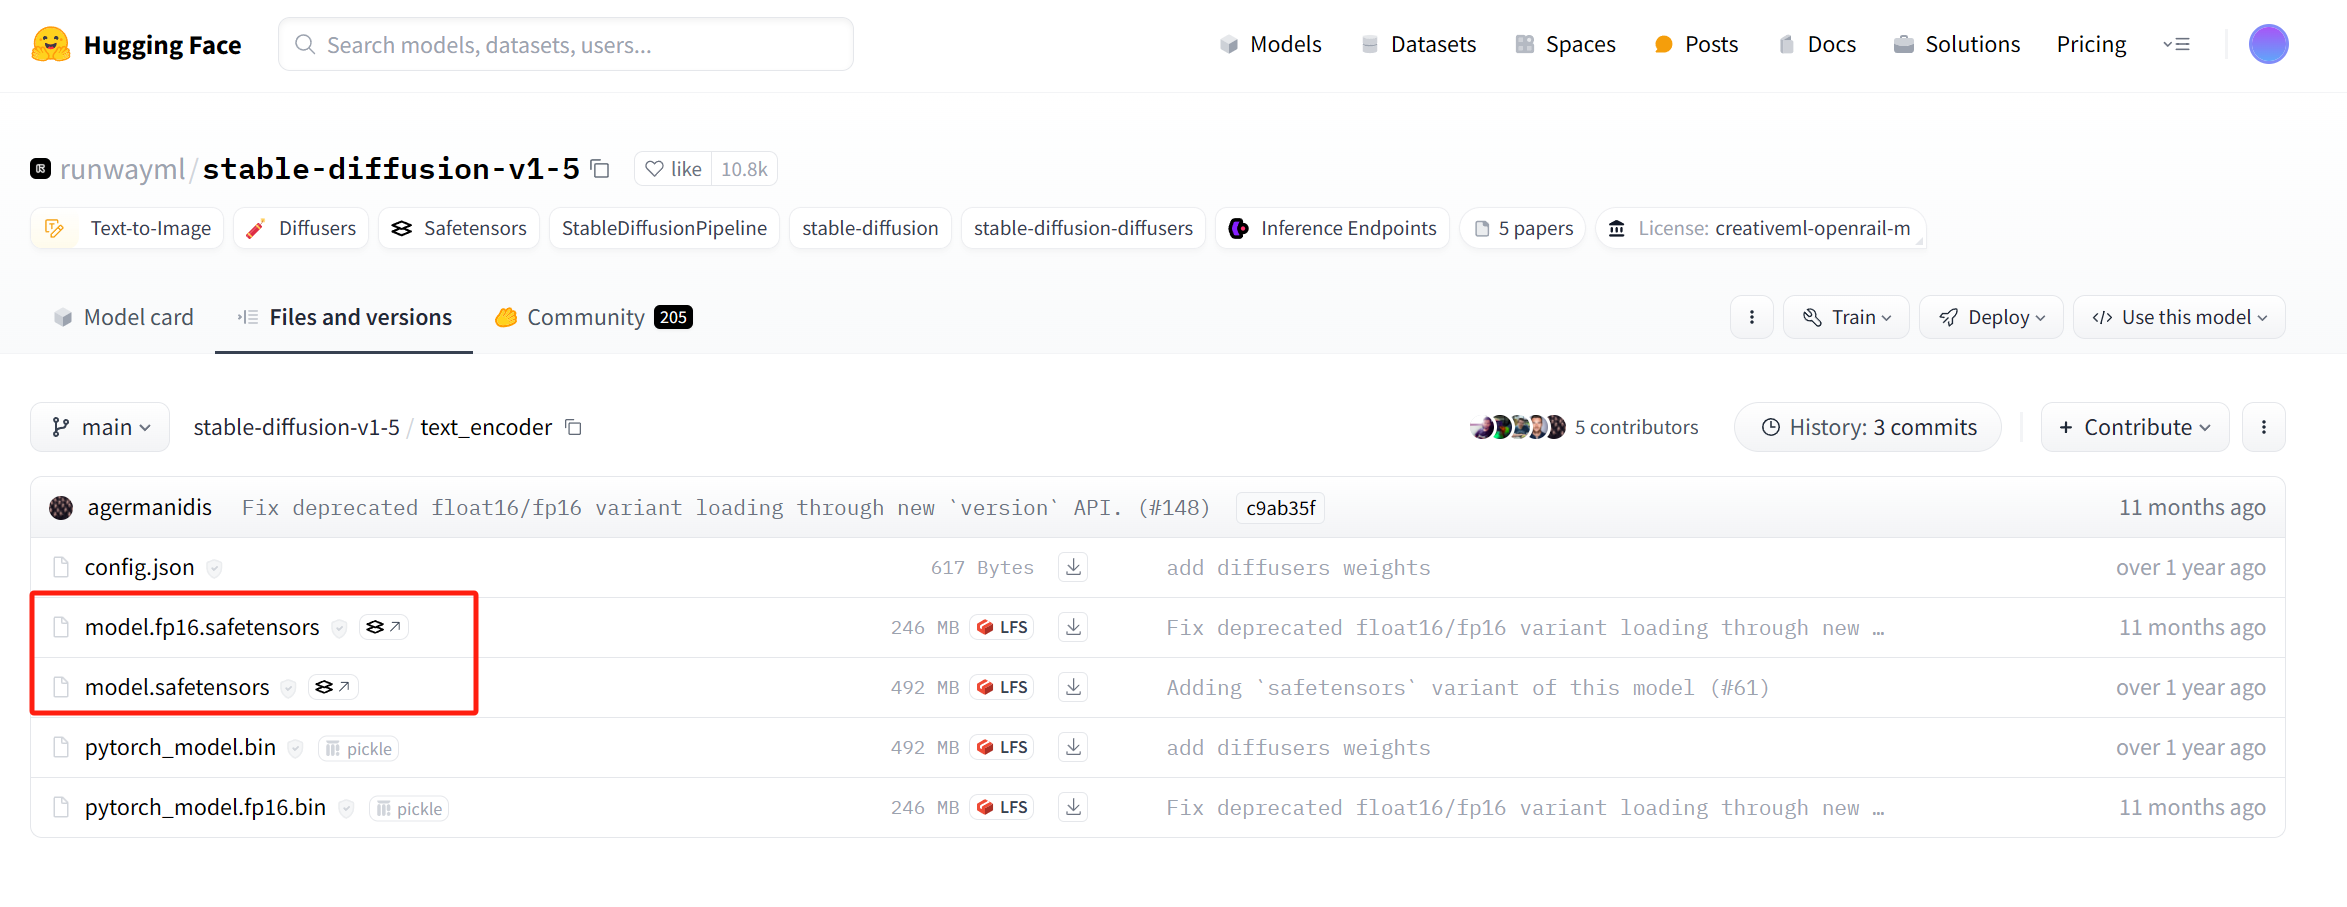
Task: Click security scan badge beside config.json
Action: [x=214, y=568]
